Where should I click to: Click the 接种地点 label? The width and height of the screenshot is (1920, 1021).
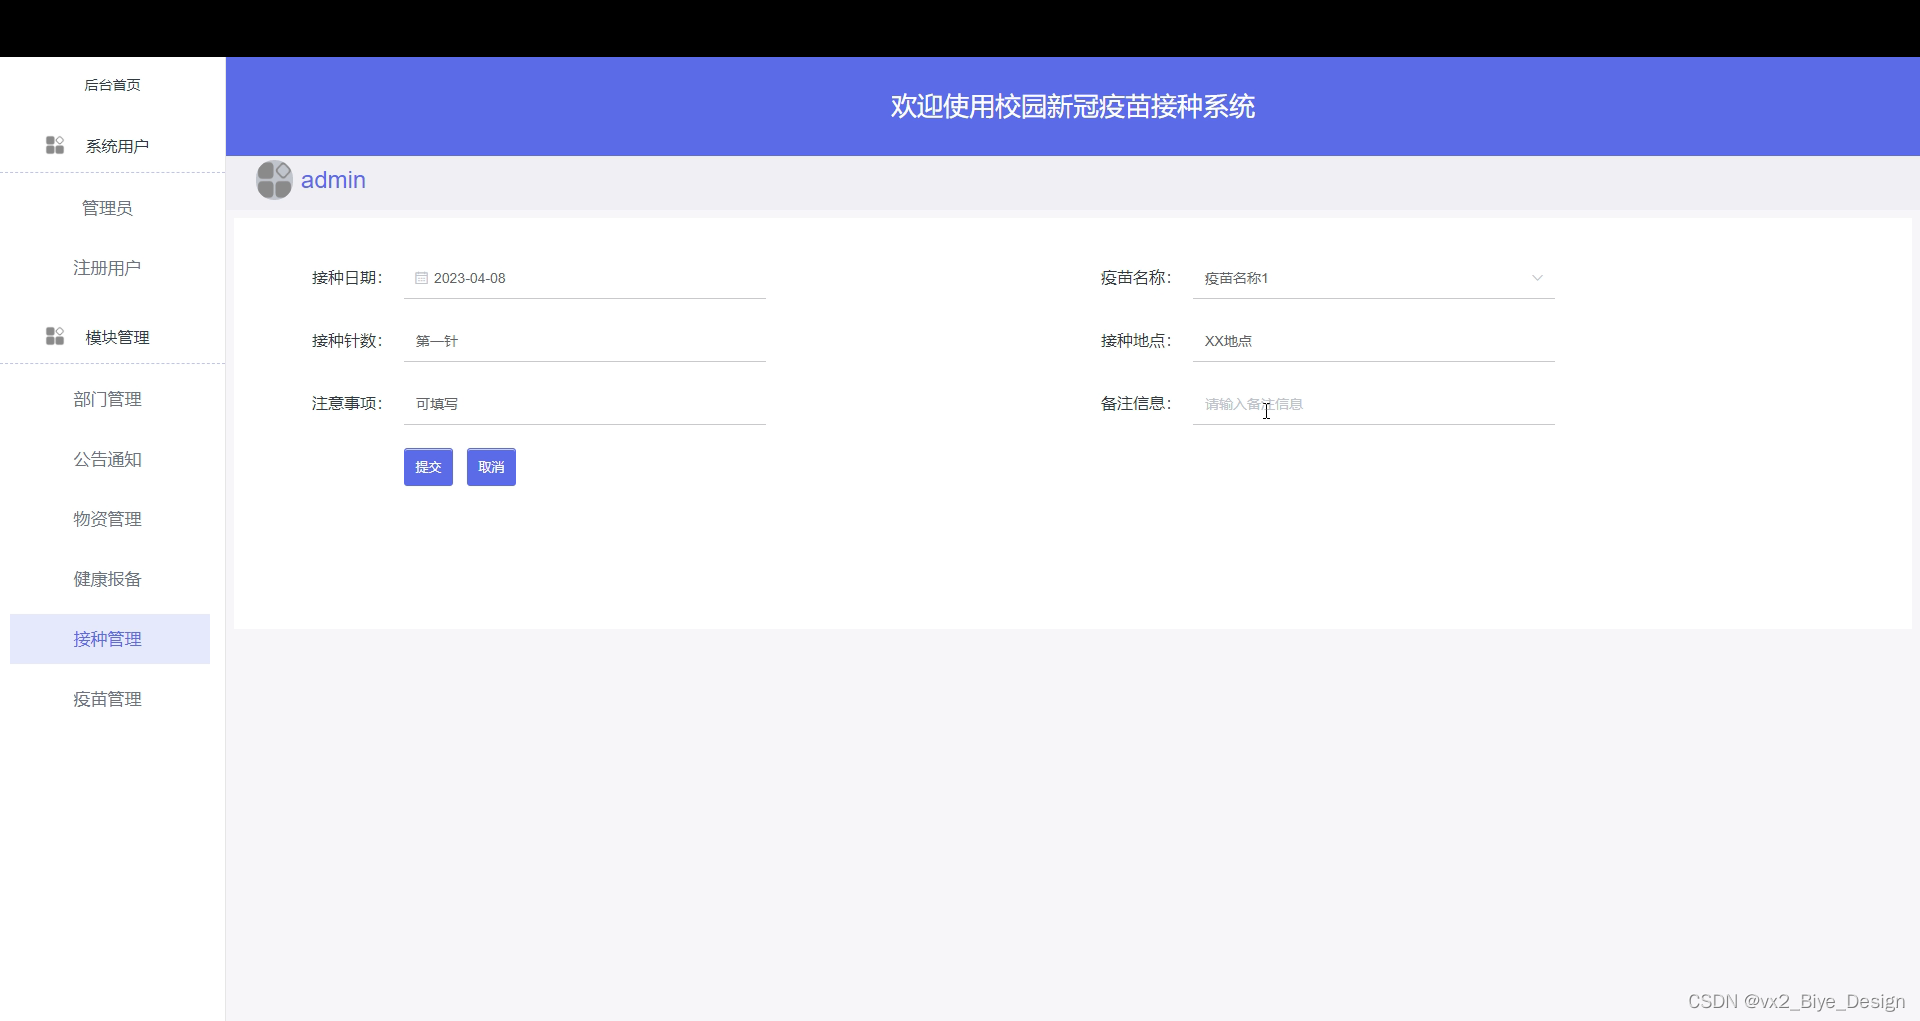pyautogui.click(x=1136, y=341)
